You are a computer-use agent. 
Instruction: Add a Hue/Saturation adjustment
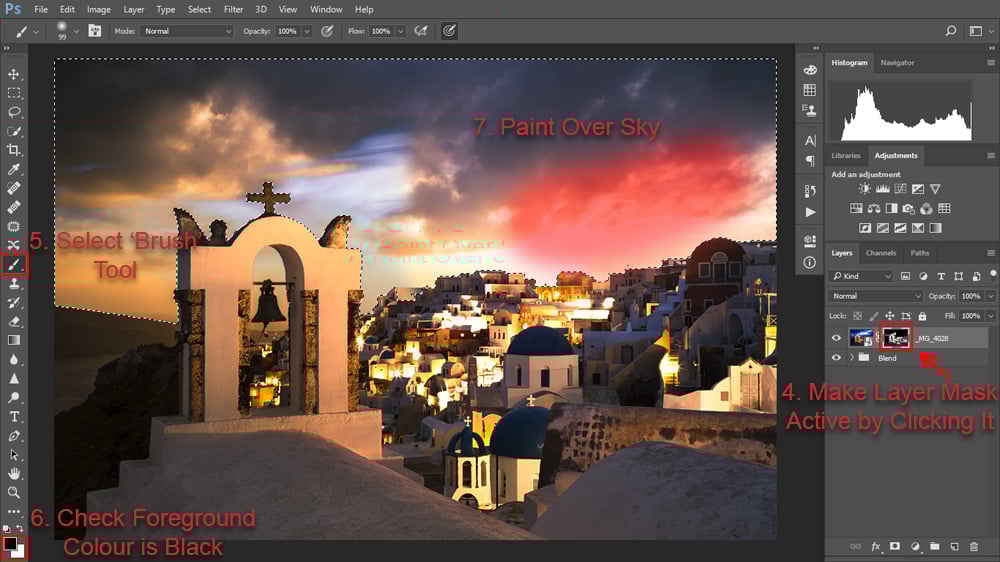click(856, 209)
